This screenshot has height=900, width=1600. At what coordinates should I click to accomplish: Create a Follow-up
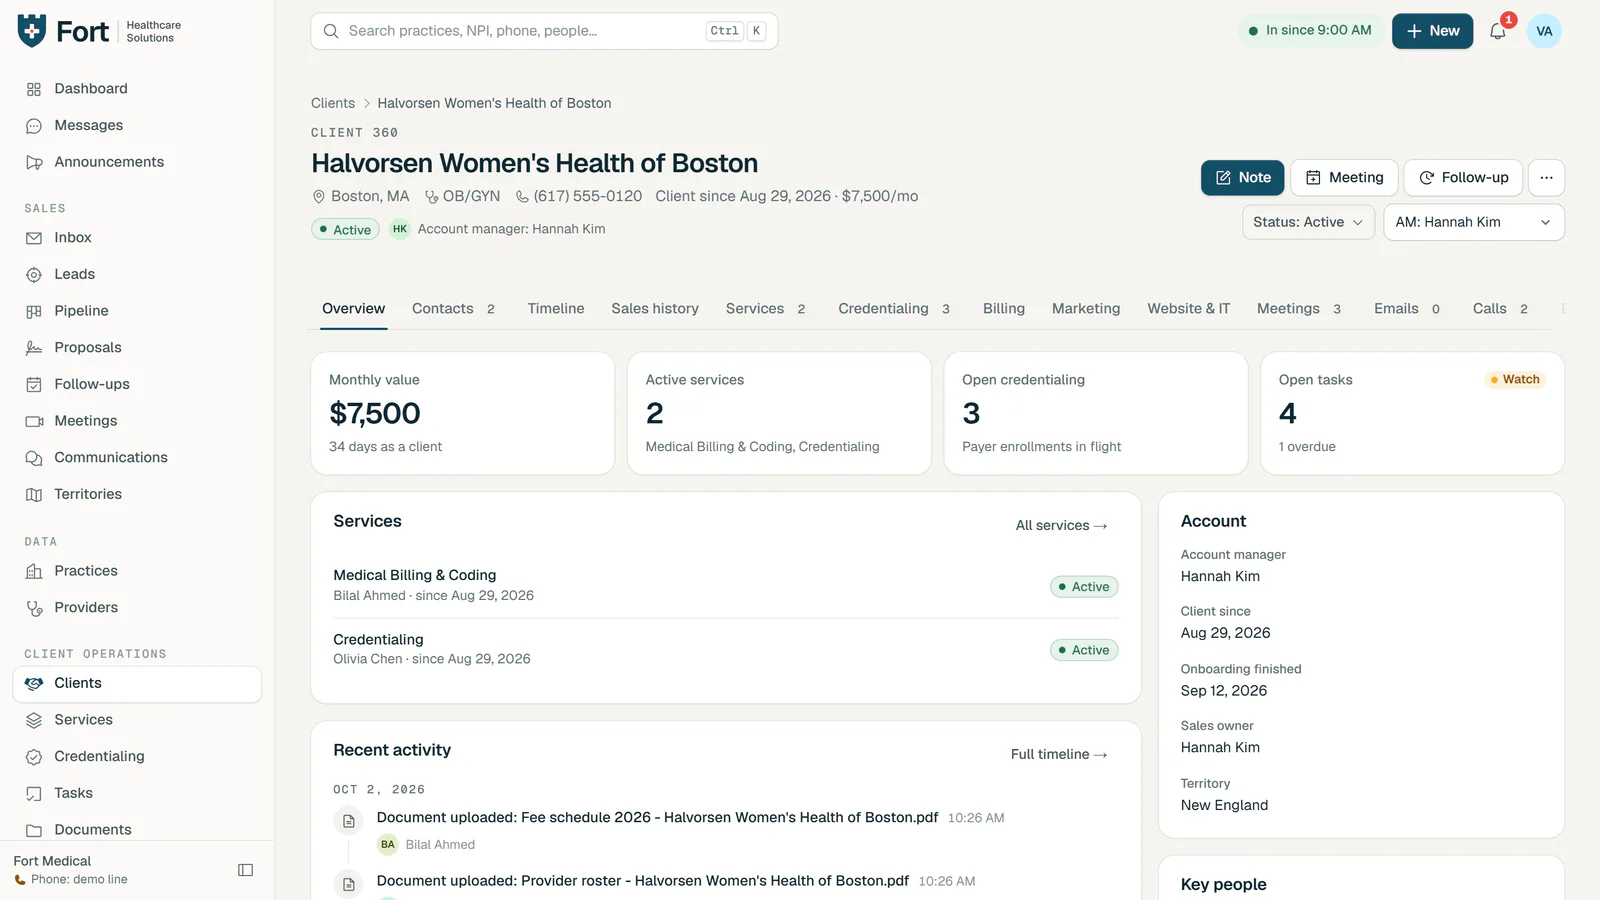coord(1463,178)
